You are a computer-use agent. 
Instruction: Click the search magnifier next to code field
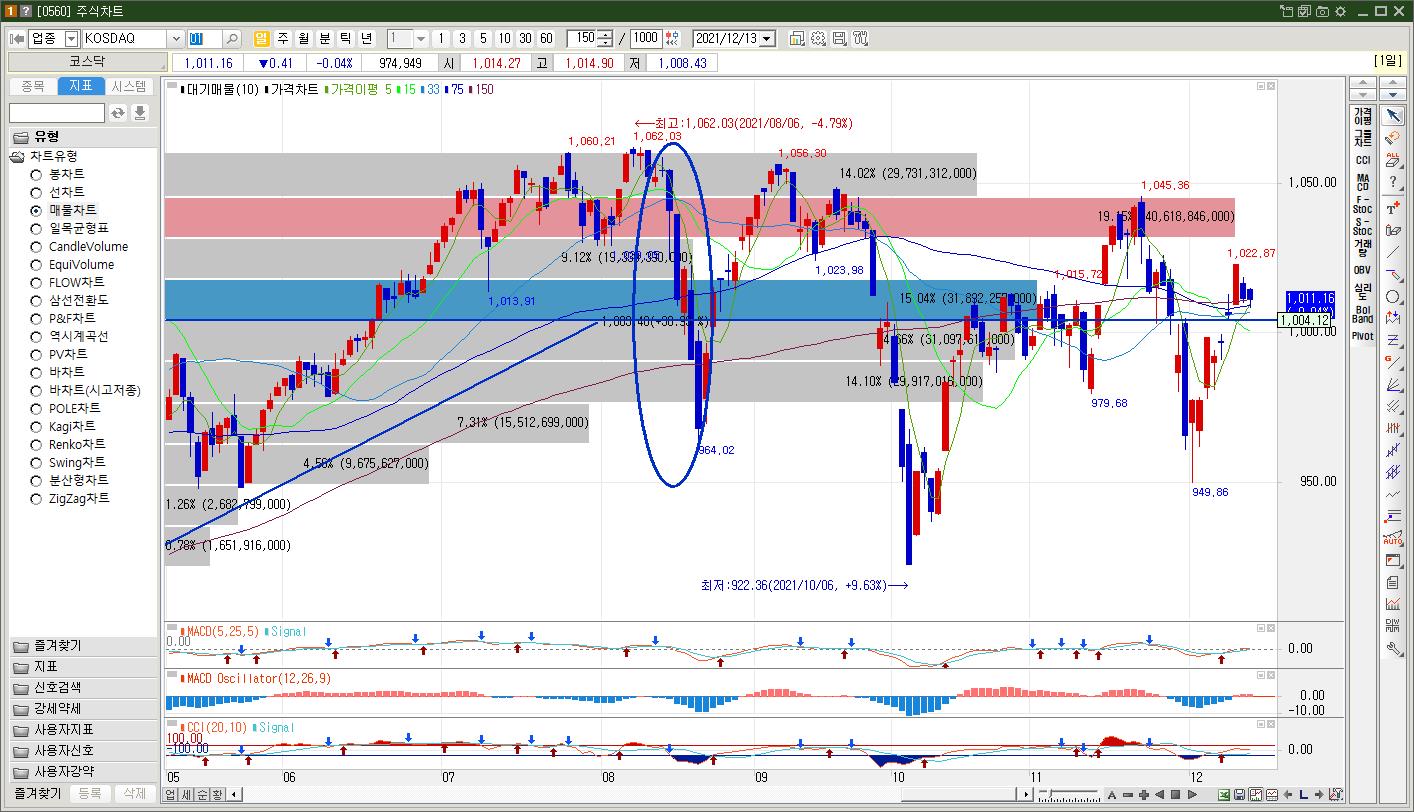coord(232,39)
